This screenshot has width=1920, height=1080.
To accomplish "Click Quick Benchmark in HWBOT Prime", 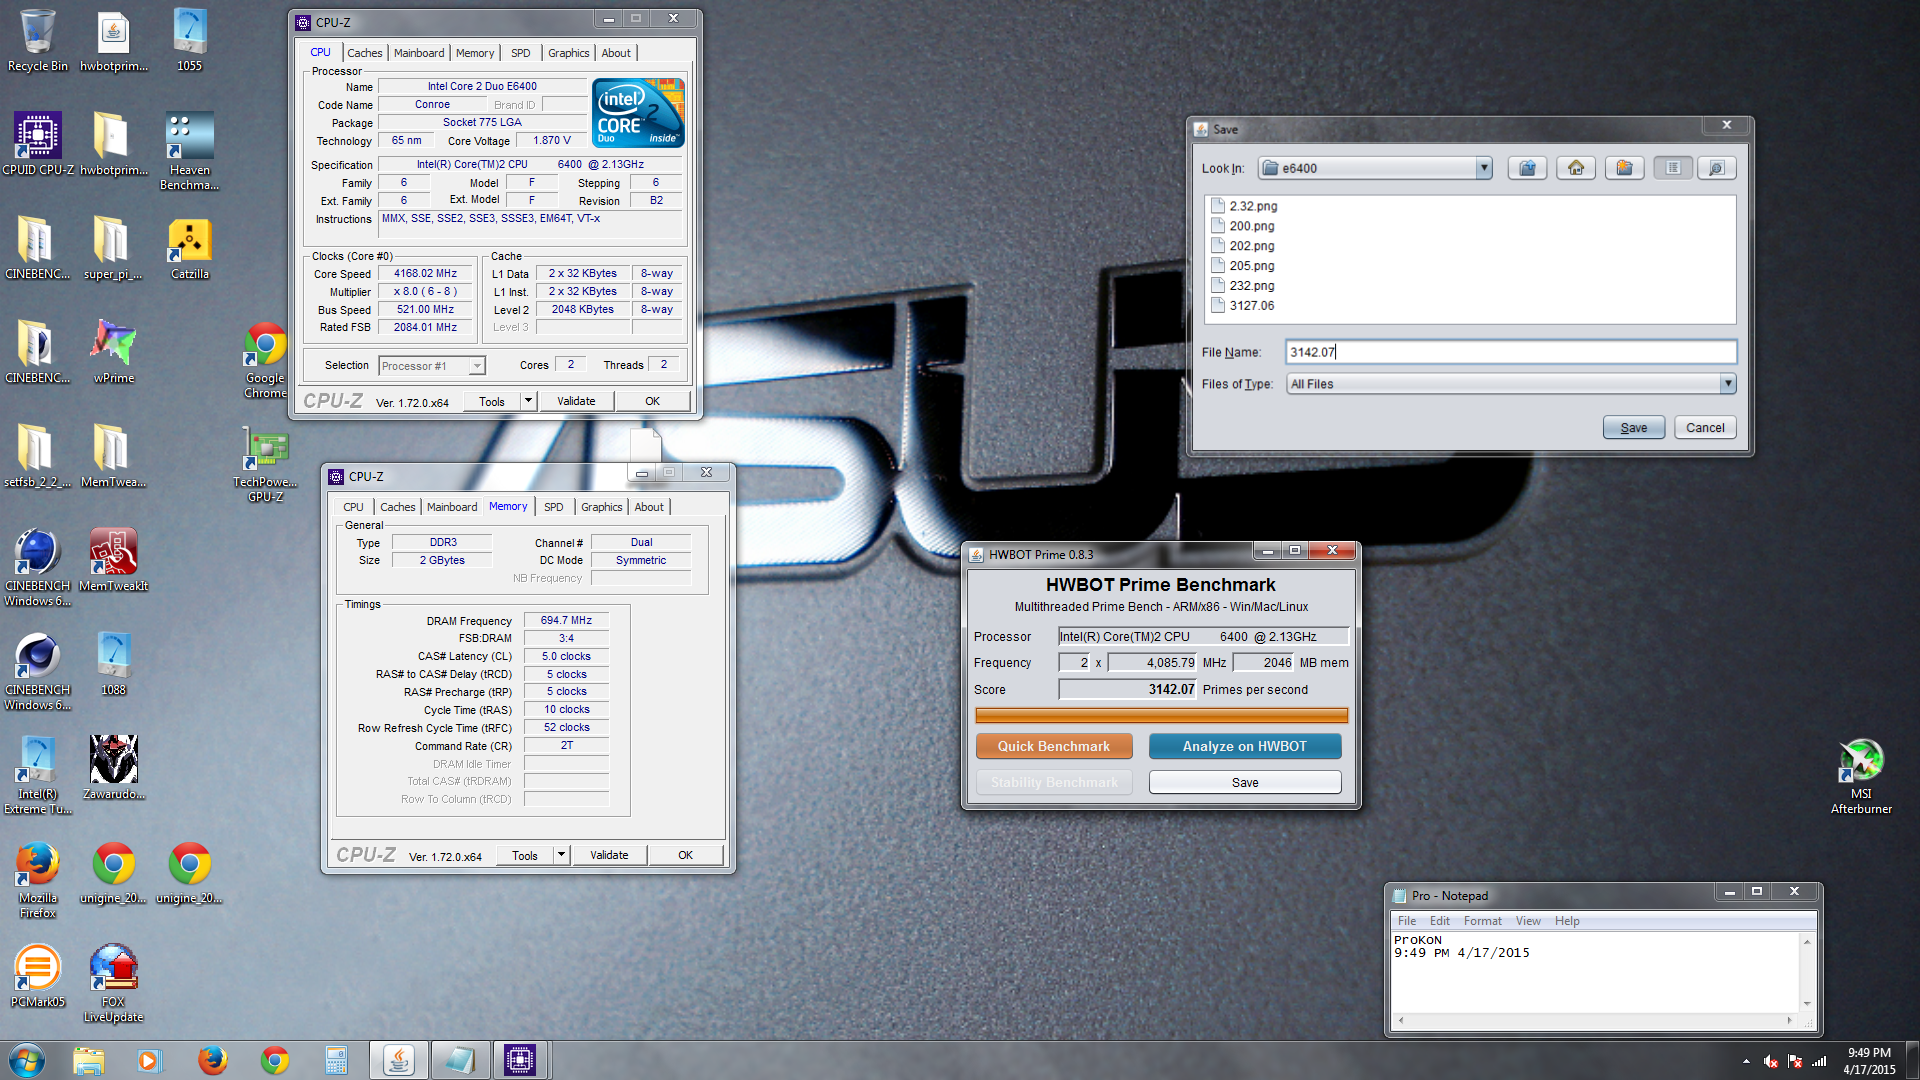I will pos(1054,746).
